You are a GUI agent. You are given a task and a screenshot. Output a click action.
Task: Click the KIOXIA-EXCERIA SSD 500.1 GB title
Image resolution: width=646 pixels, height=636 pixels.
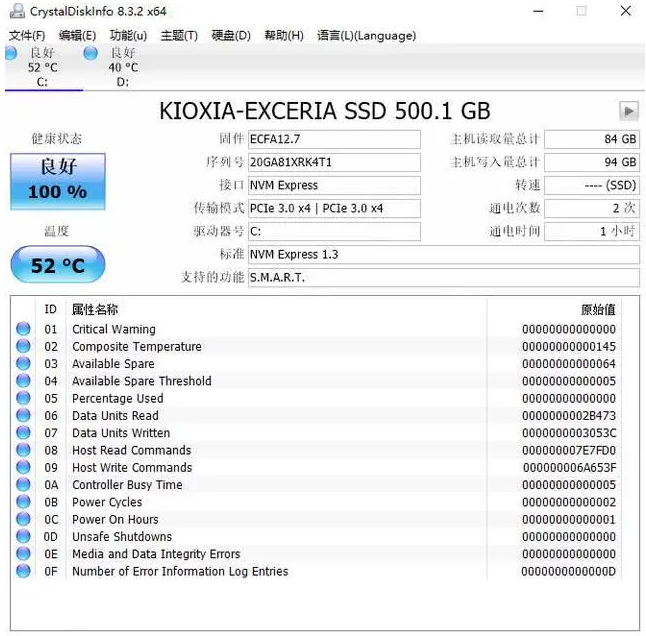(325, 111)
